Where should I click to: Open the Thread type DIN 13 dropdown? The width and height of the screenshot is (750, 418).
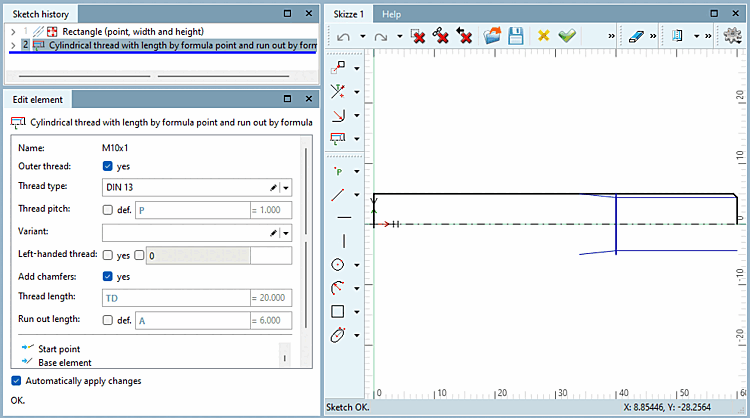pyautogui.click(x=286, y=188)
